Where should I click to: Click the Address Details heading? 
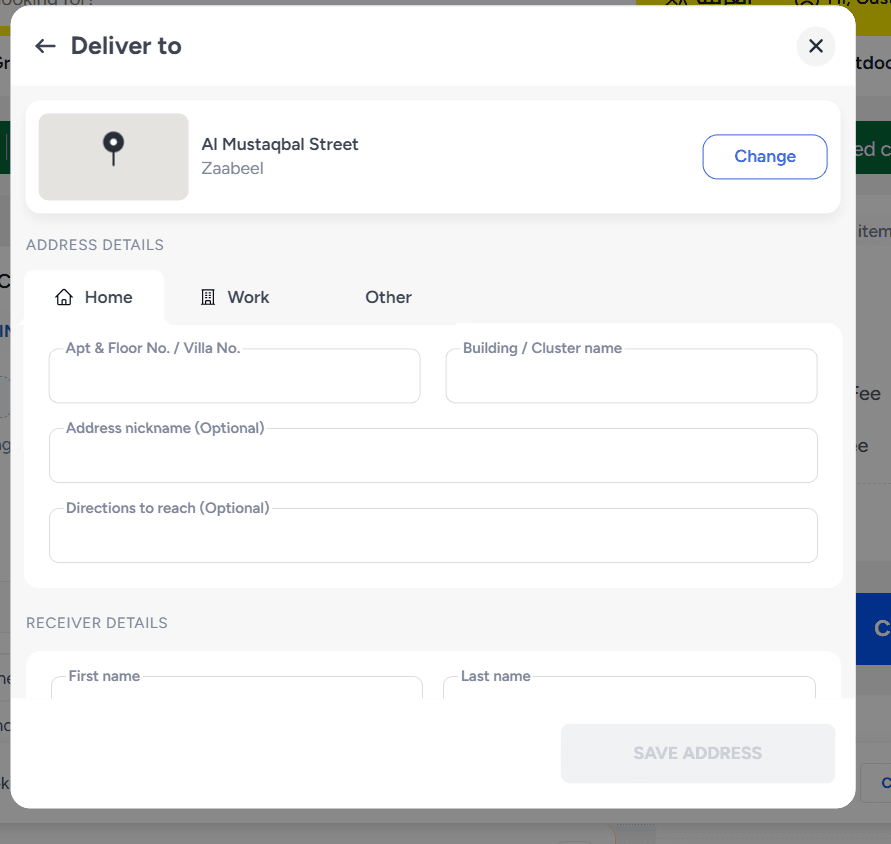pyautogui.click(x=95, y=245)
